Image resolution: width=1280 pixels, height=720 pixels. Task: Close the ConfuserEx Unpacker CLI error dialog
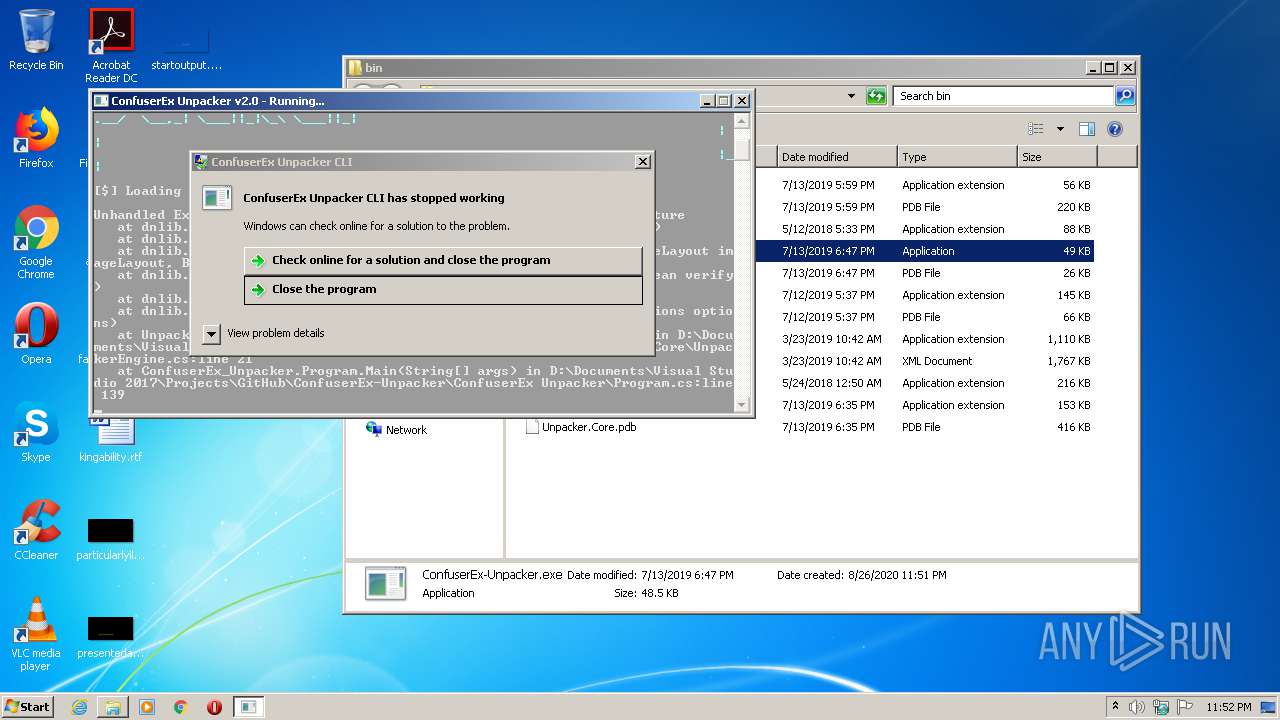tap(643, 161)
